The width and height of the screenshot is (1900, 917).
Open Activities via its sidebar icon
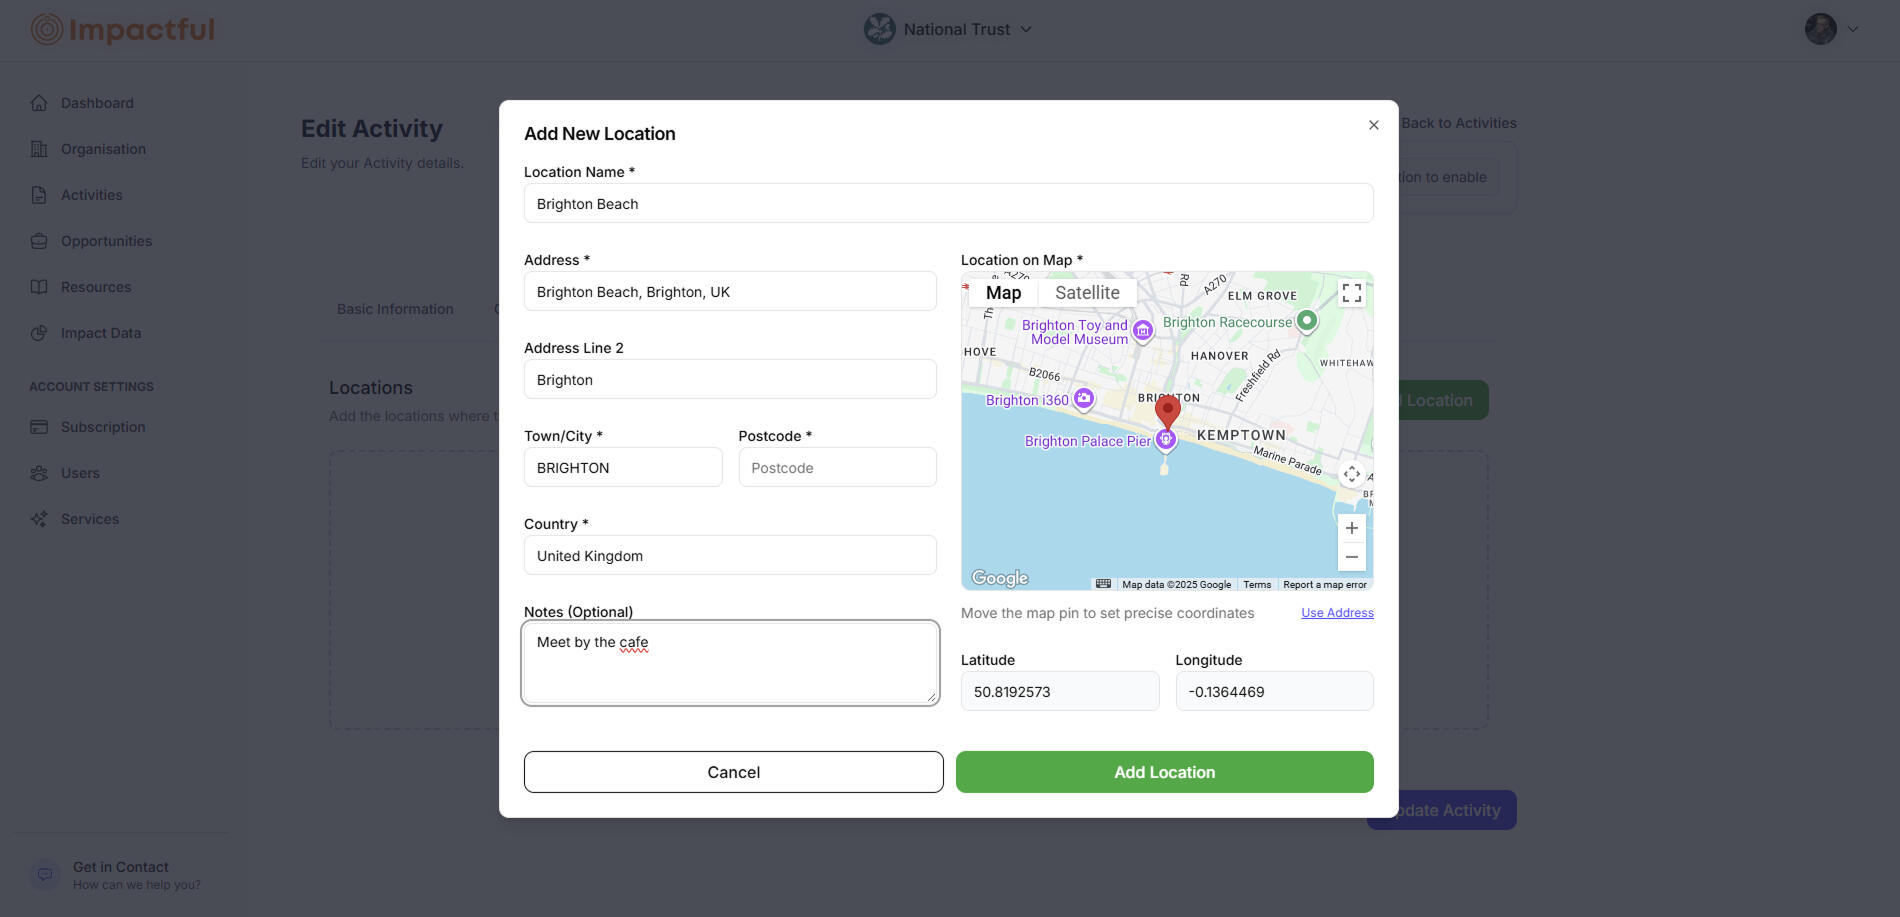pos(39,195)
